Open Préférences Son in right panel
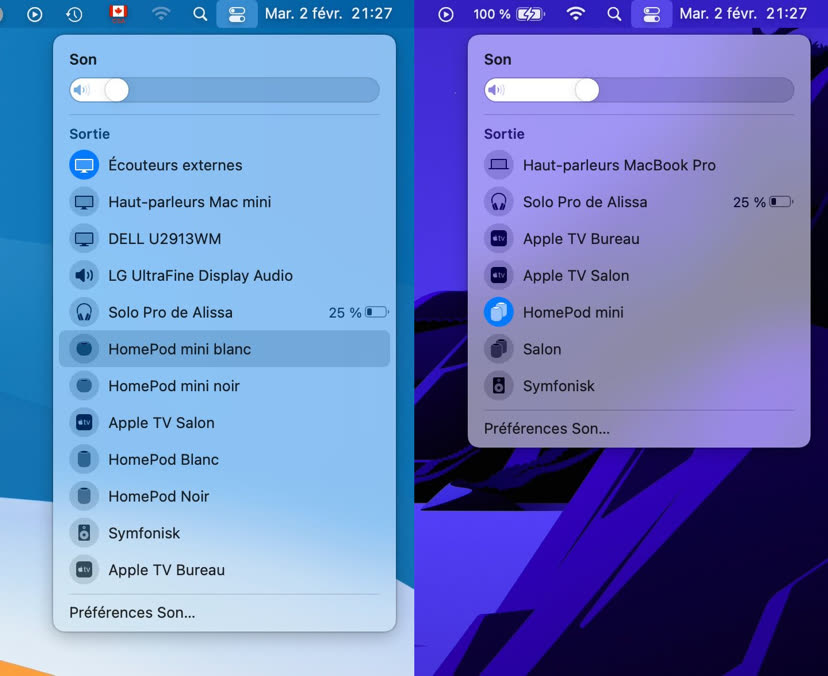 547,429
